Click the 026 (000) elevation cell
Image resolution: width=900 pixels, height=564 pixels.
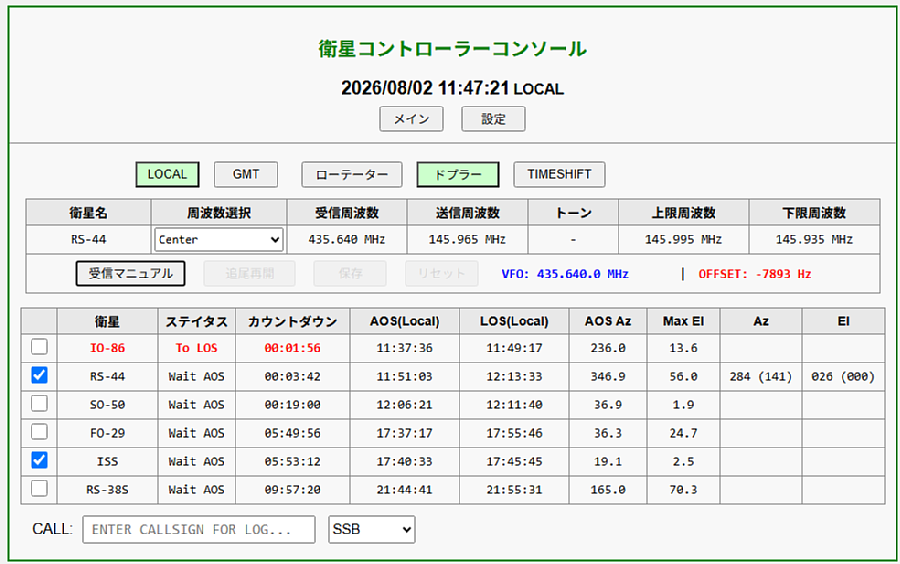pos(843,377)
